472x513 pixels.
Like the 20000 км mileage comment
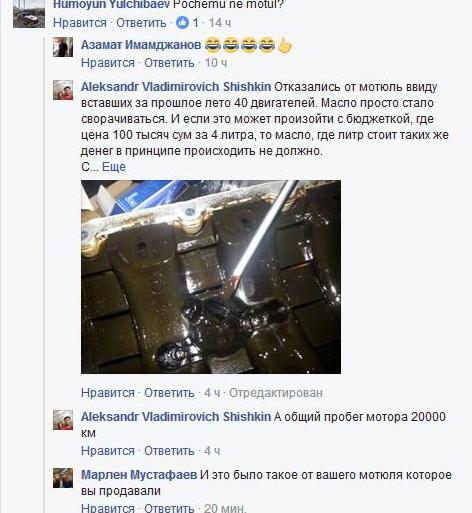click(x=108, y=451)
